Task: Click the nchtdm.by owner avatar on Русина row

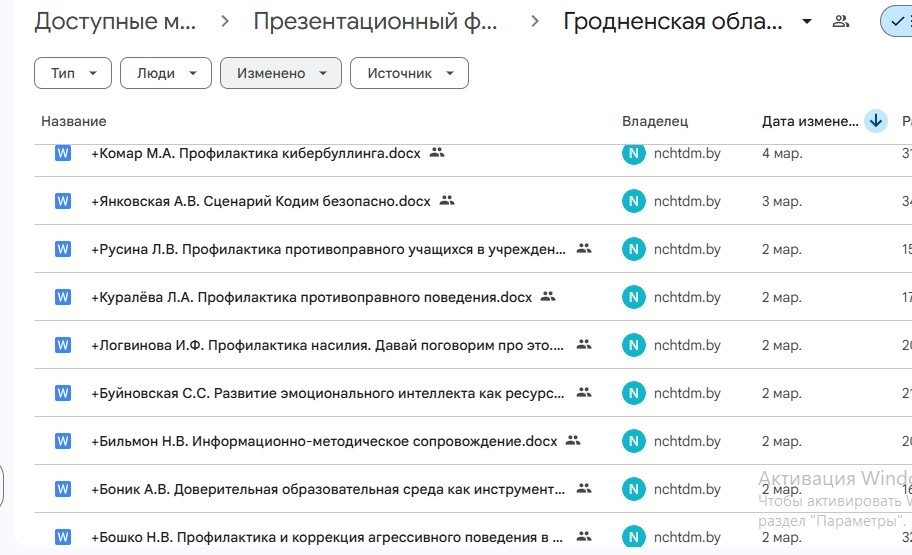Action: pyautogui.click(x=633, y=249)
